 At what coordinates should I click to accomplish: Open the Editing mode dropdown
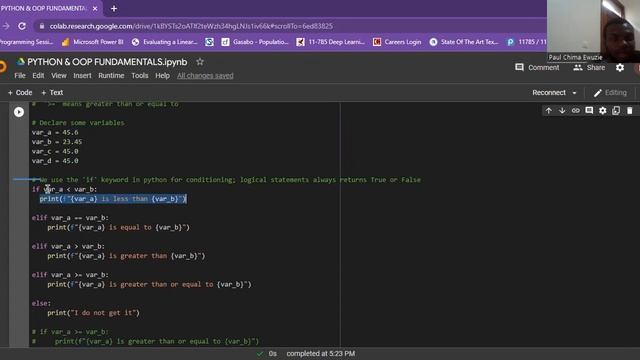[x=610, y=93]
